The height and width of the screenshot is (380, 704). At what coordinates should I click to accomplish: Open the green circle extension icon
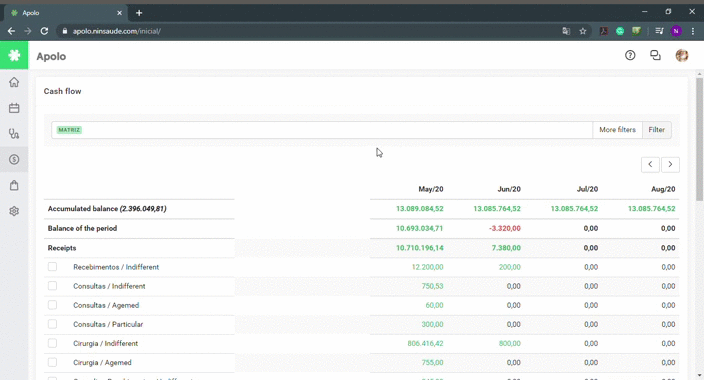(x=620, y=31)
